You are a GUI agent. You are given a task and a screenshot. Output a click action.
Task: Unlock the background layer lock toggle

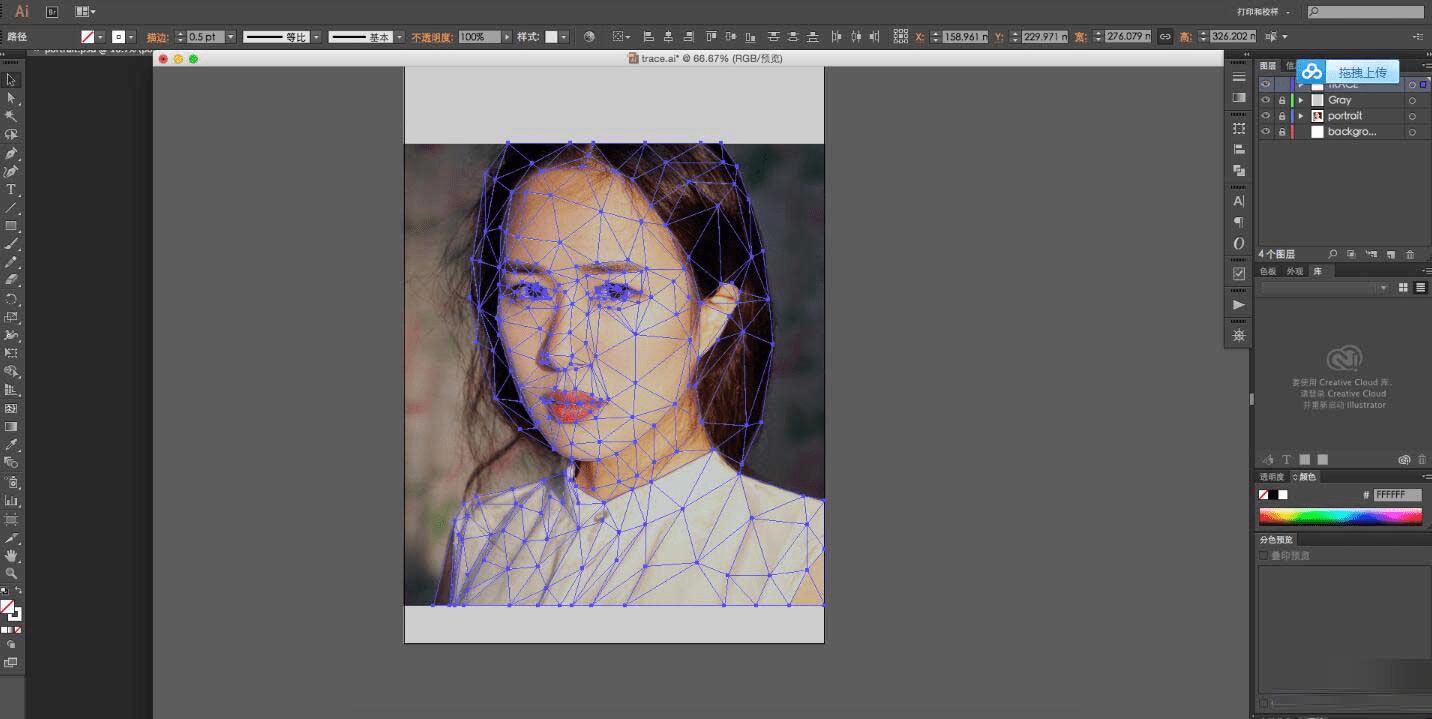[x=1281, y=132]
